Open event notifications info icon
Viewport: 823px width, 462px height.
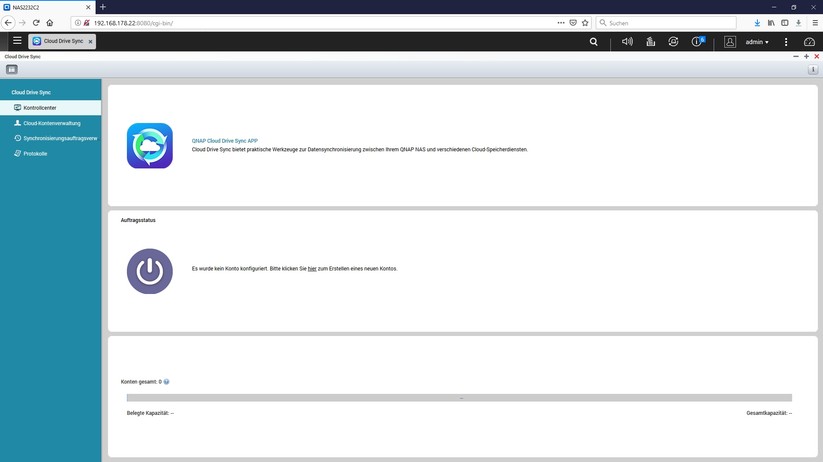coord(698,42)
